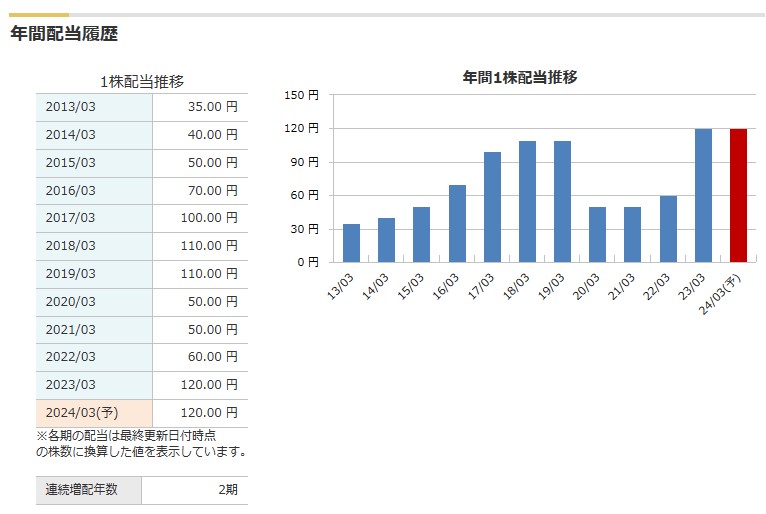The height and width of the screenshot is (514, 766).
Task: Click the 1株配当推移 table title
Action: (x=142, y=82)
